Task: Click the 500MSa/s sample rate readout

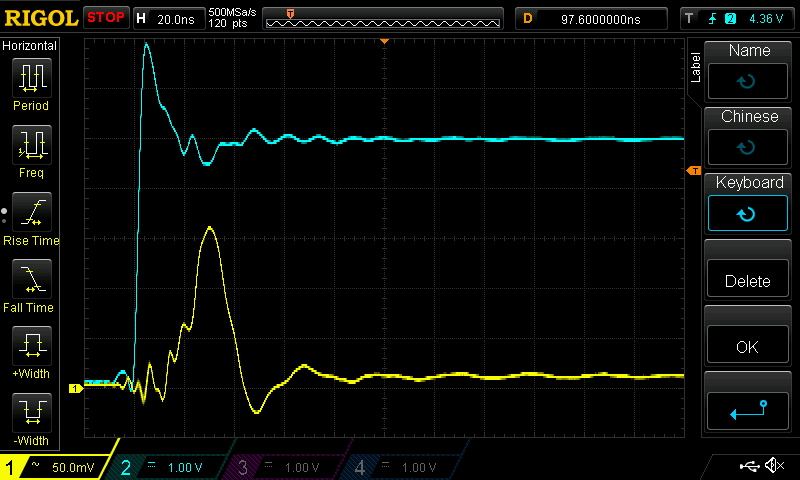Action: click(232, 12)
